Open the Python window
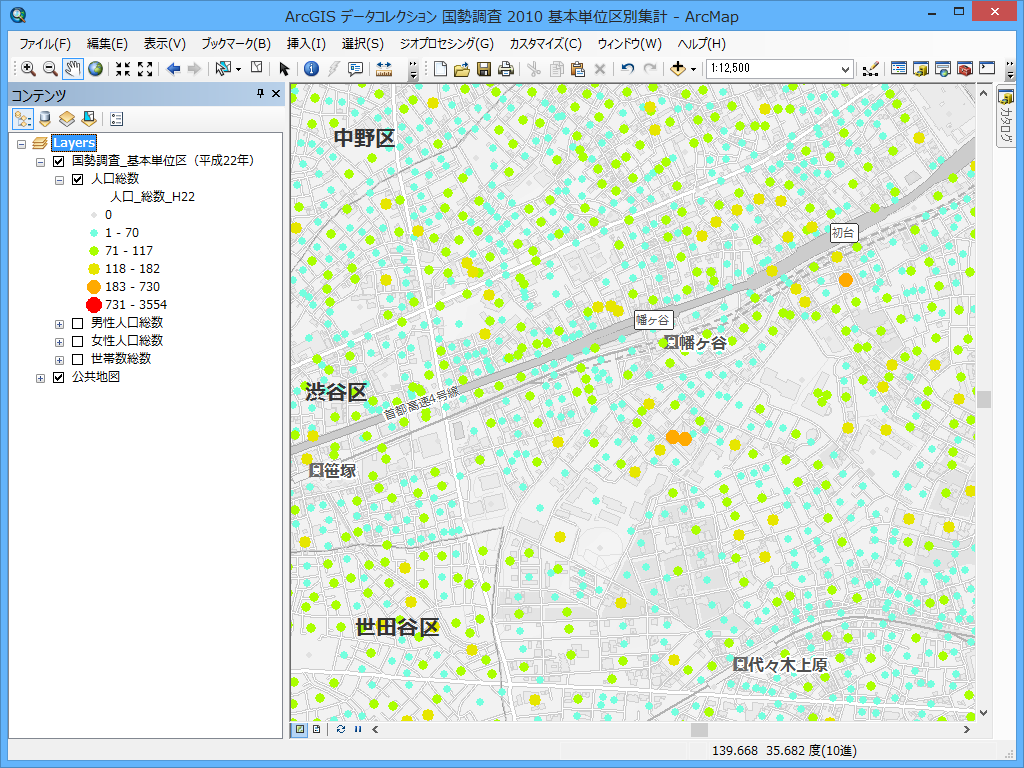 [x=987, y=69]
